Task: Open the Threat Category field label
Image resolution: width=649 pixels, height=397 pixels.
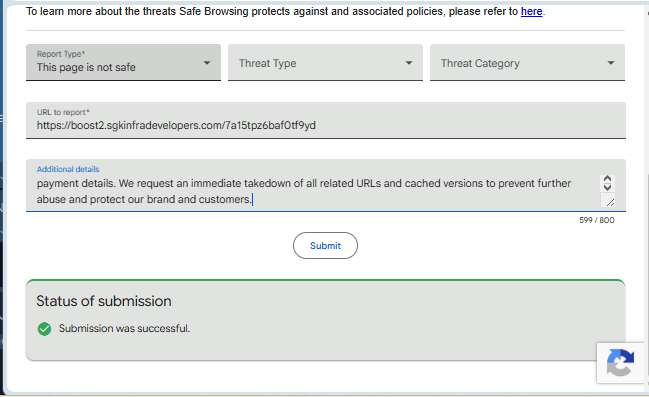Action: [x=480, y=63]
